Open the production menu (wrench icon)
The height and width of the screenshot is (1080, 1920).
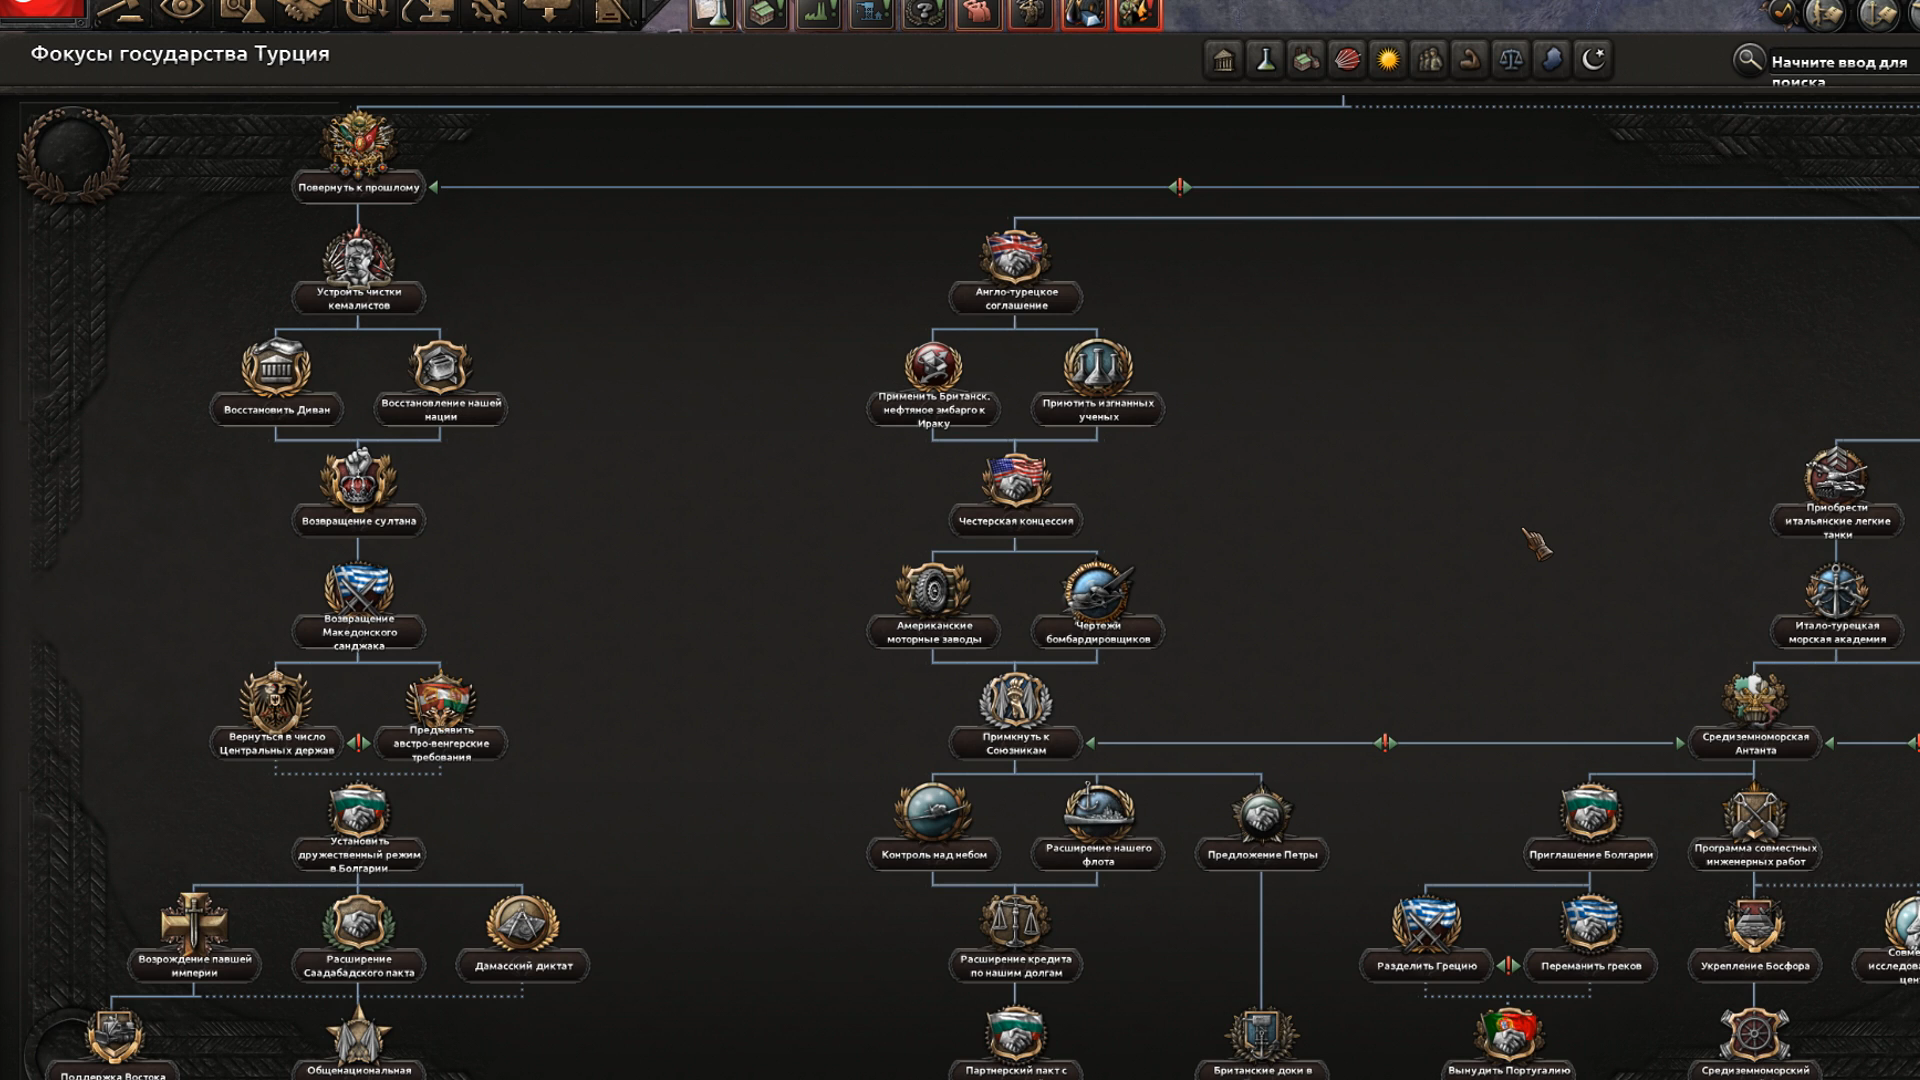(x=487, y=12)
